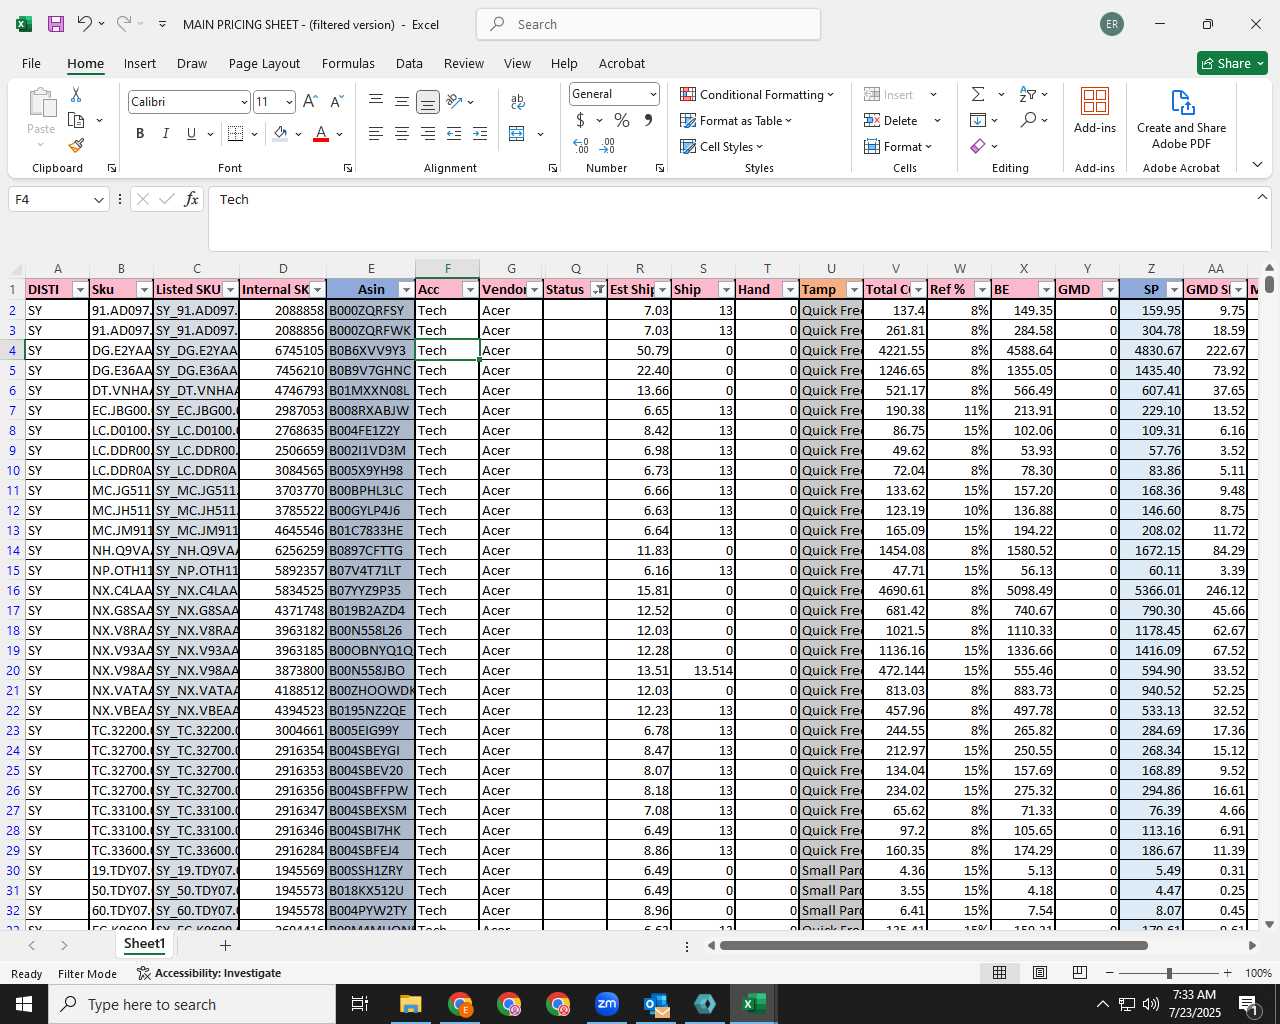Toggle Wrap Text button

517,101
